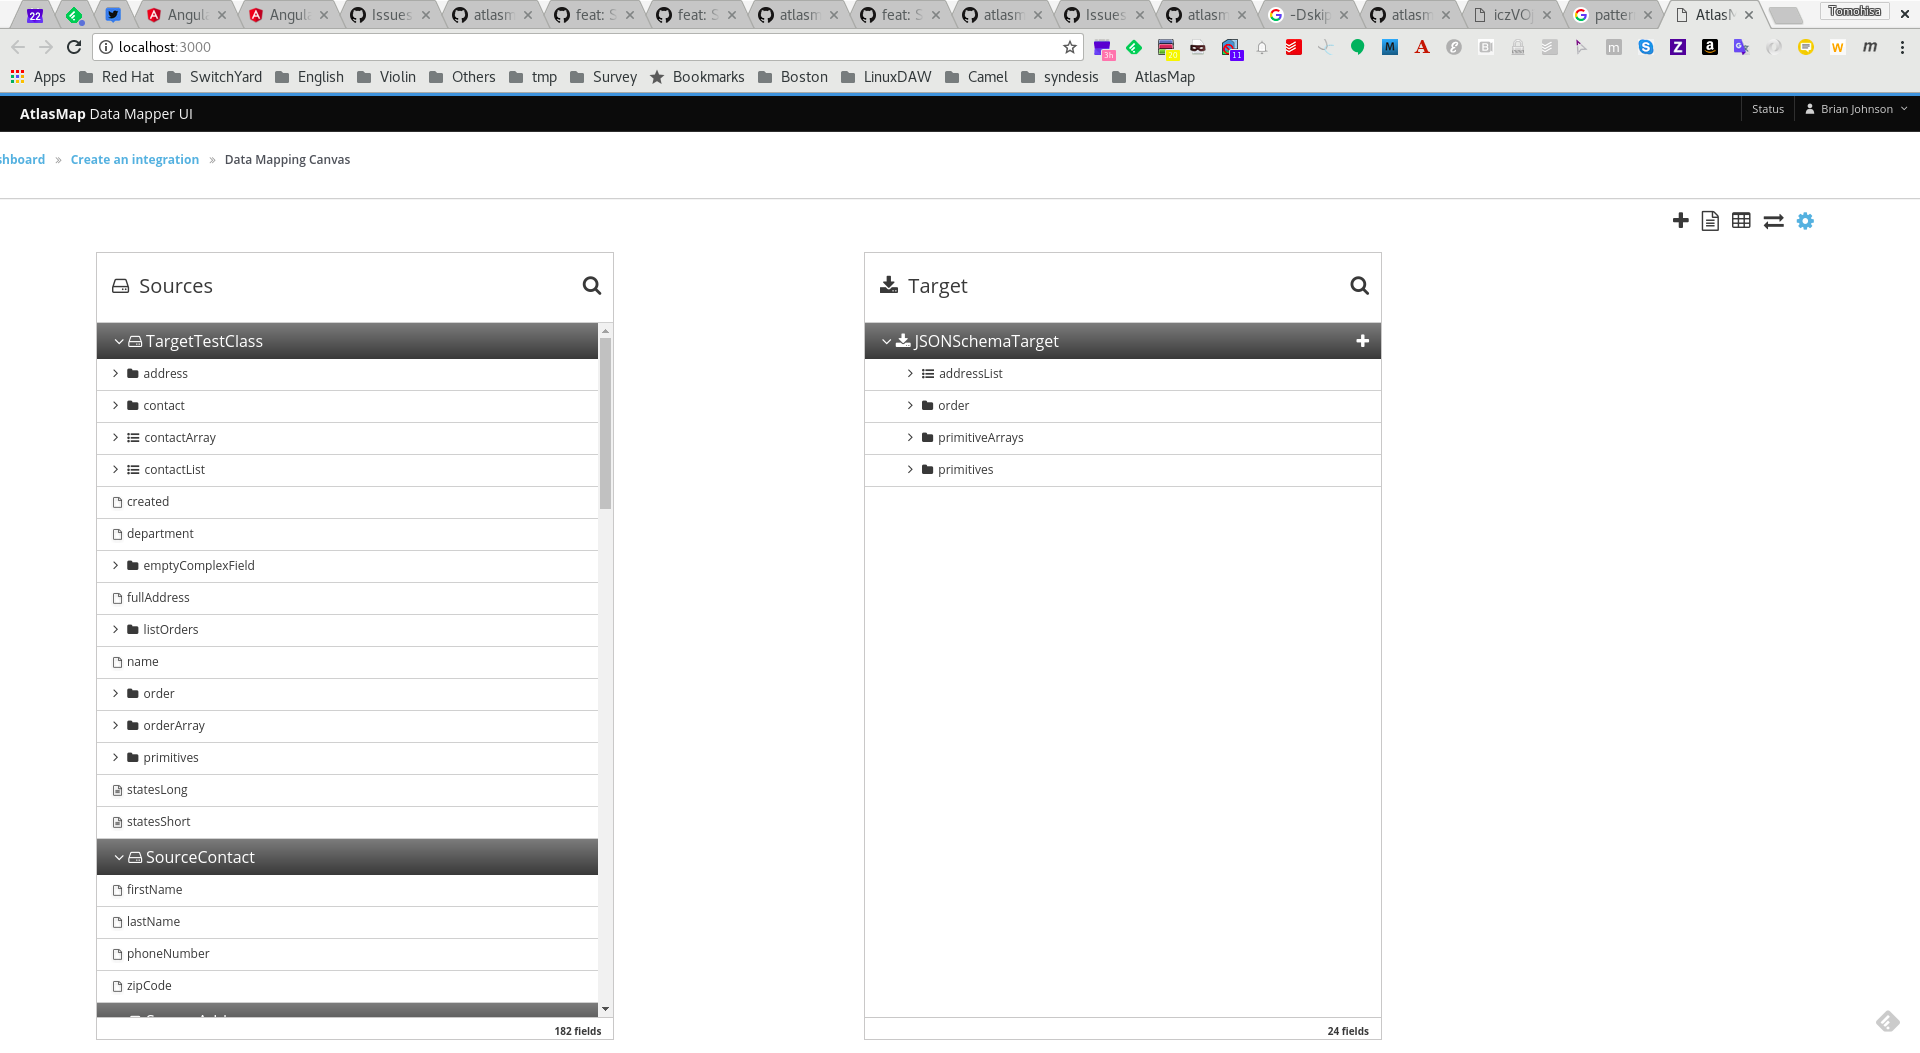
Task: Open the editor settings gear icon
Action: coord(1805,221)
